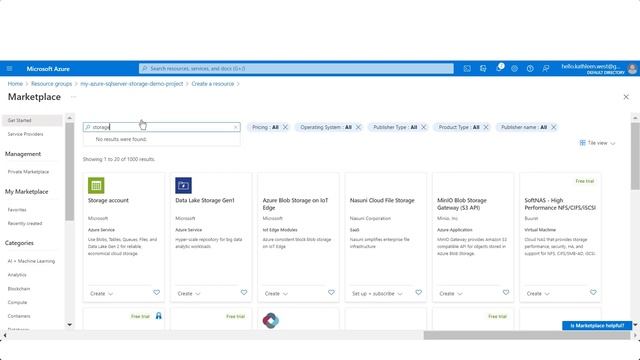Expand Create dropdown for MinIO Gateway
The height and width of the screenshot is (360, 640).
(451, 293)
